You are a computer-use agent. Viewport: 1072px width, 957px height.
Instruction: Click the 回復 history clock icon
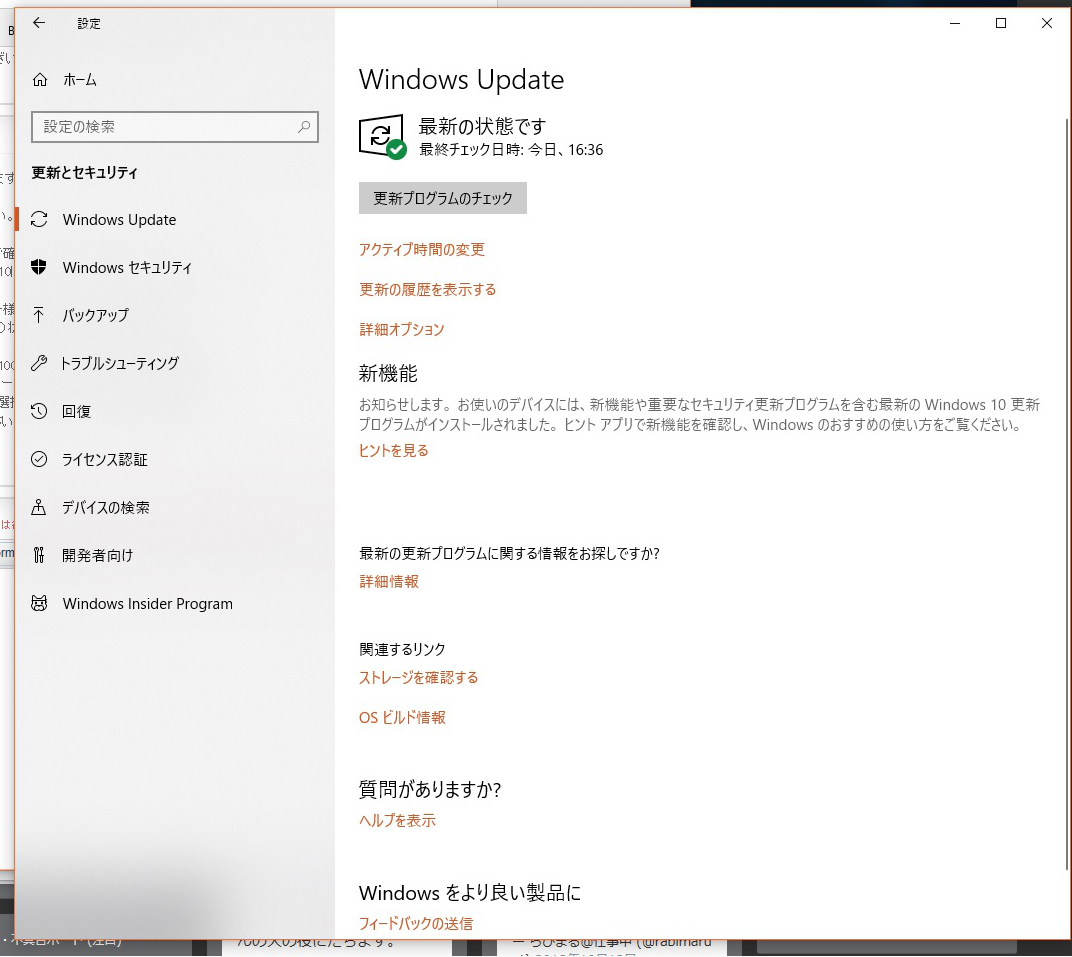[39, 411]
